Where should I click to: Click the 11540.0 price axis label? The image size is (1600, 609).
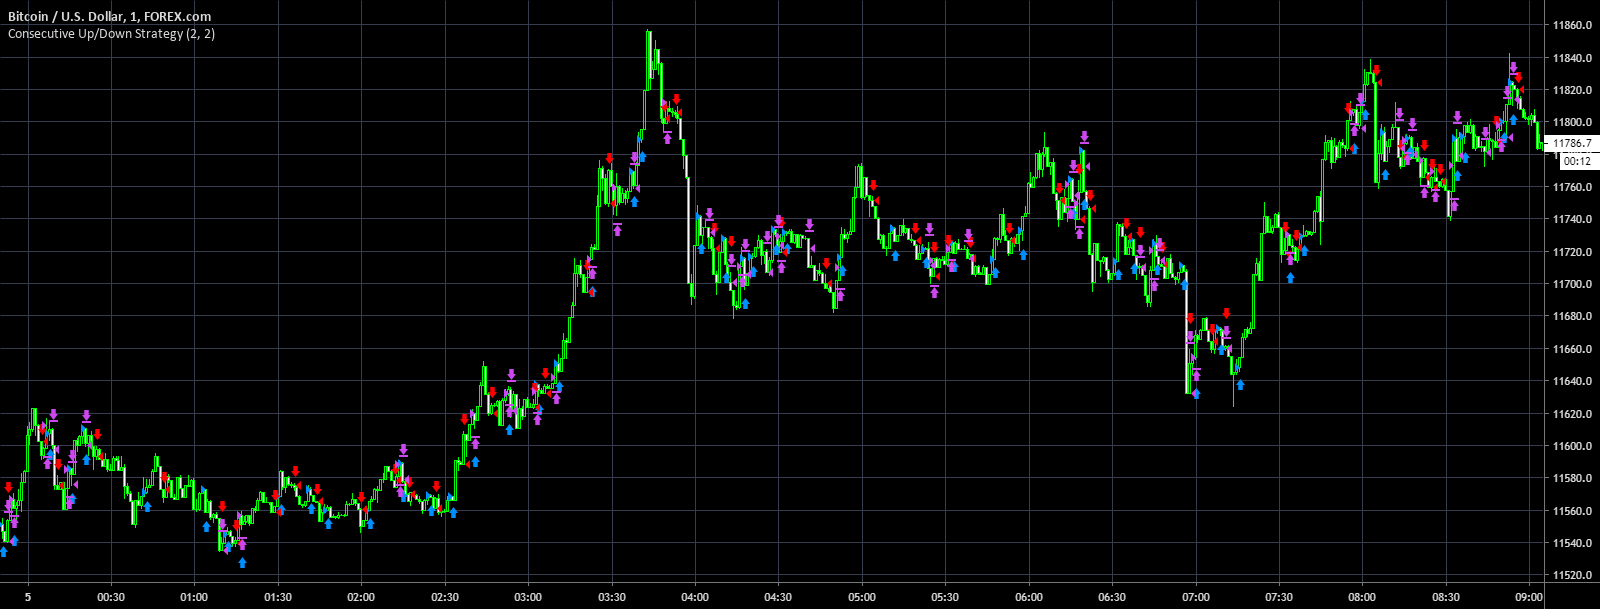pos(1572,543)
